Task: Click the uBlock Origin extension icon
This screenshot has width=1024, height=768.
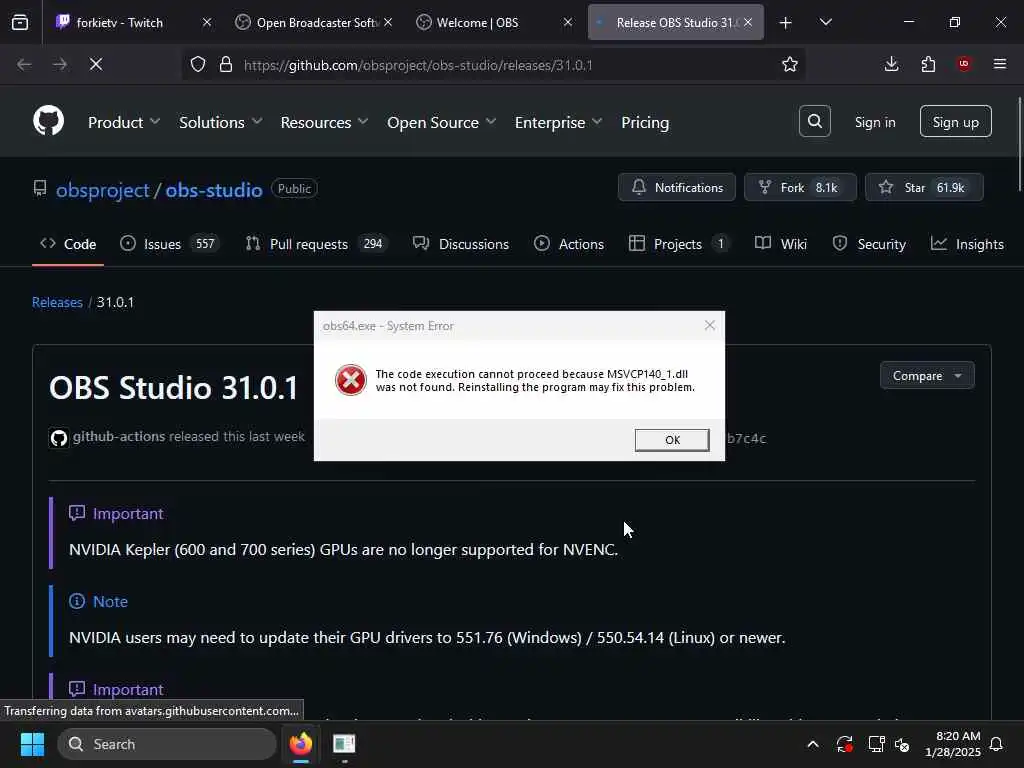Action: pyautogui.click(x=963, y=64)
